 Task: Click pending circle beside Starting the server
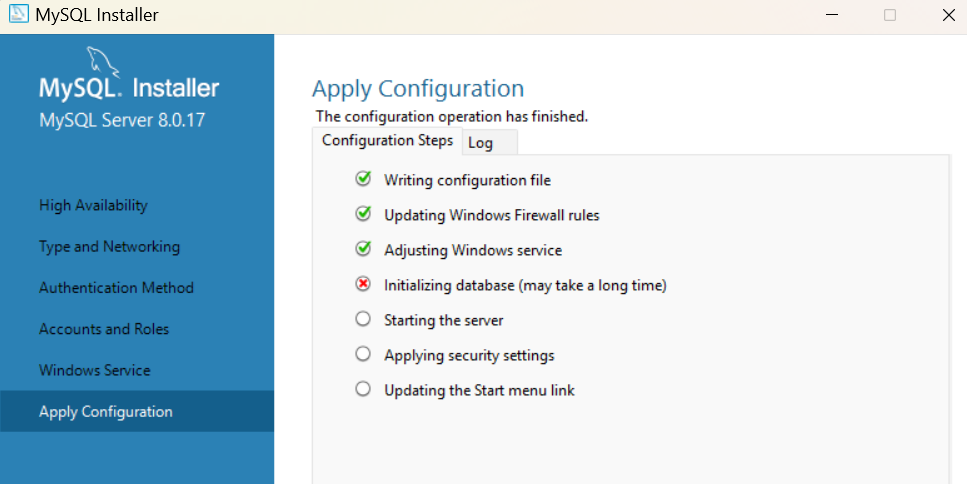click(x=363, y=319)
